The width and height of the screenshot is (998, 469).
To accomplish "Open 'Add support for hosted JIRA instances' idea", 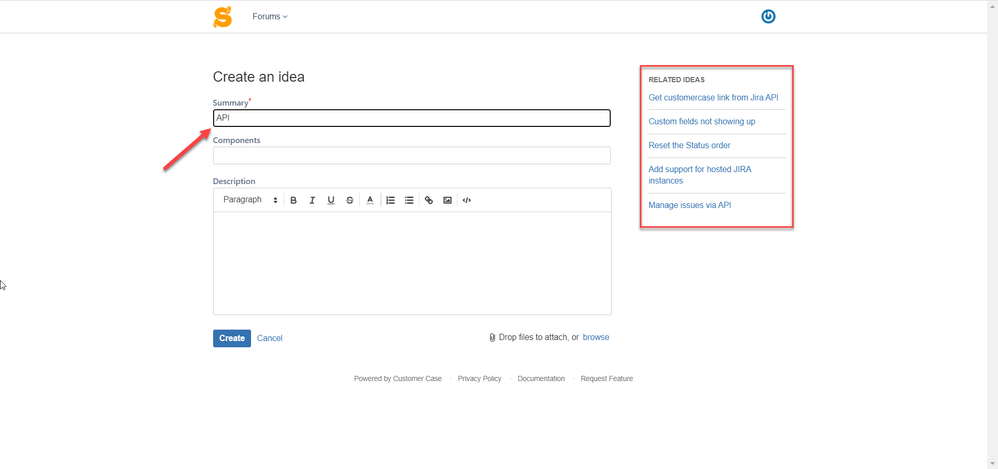I will [x=700, y=175].
